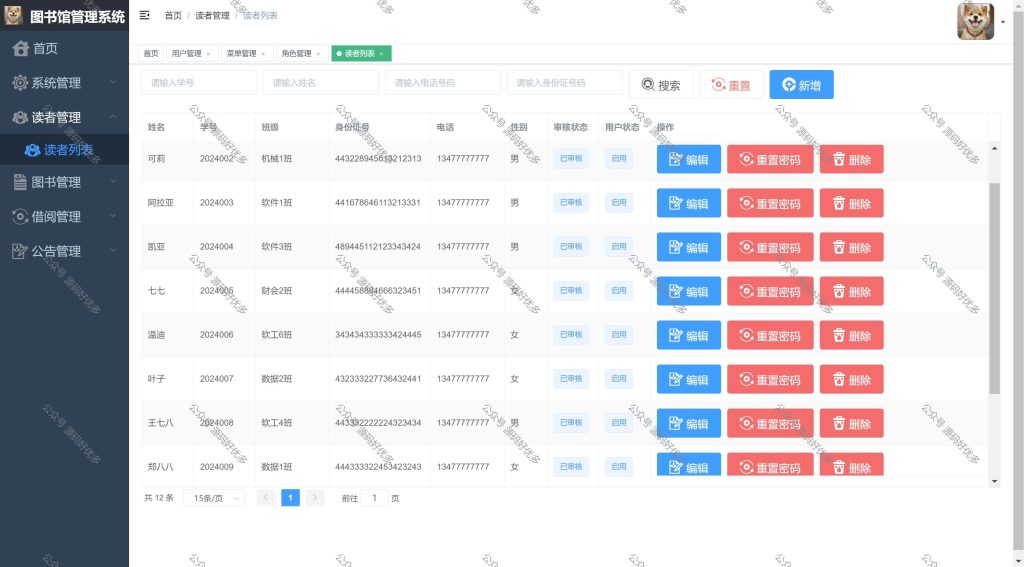Focus the 请输入学号 search field

(199, 83)
